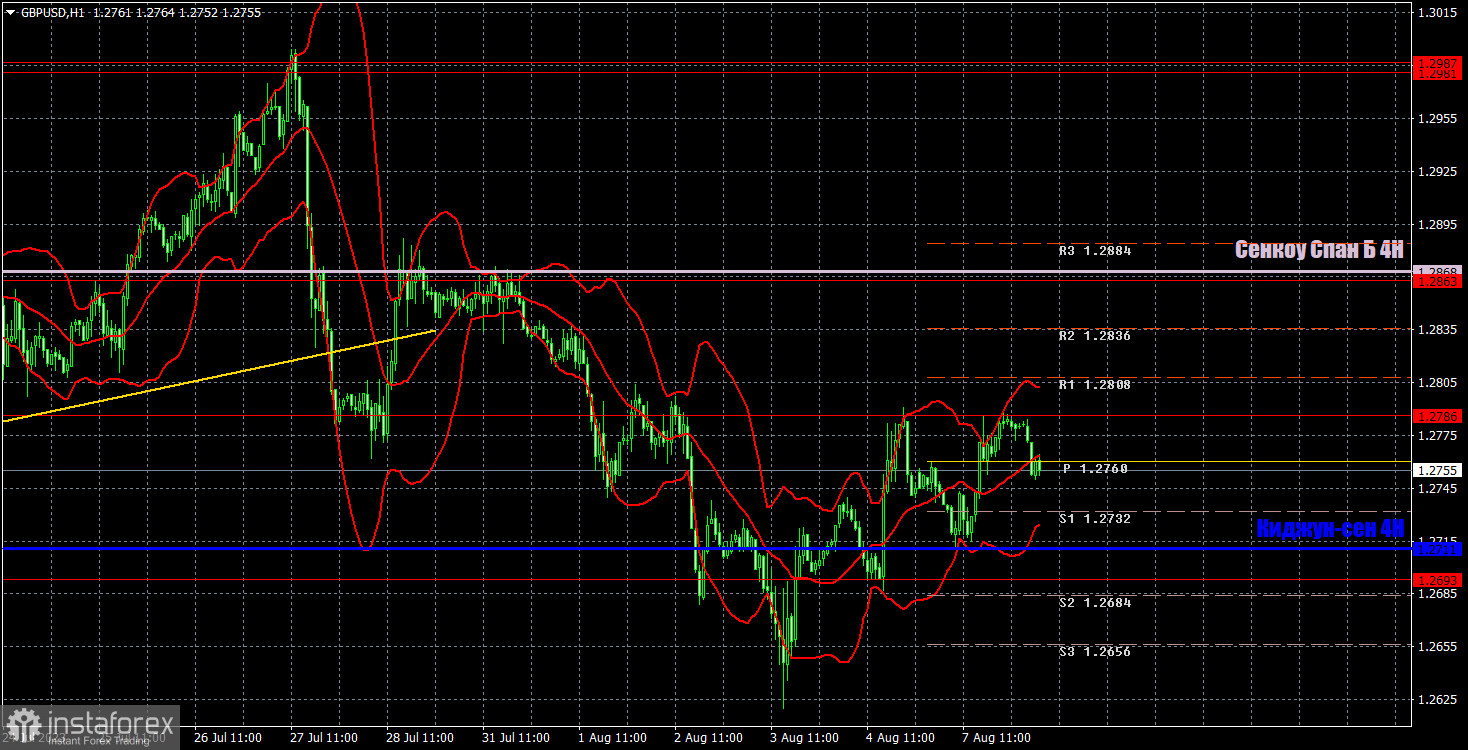Screen dimensions: 1468x750
Task: Click 1.2805 on the price axis
Action: point(1436,383)
